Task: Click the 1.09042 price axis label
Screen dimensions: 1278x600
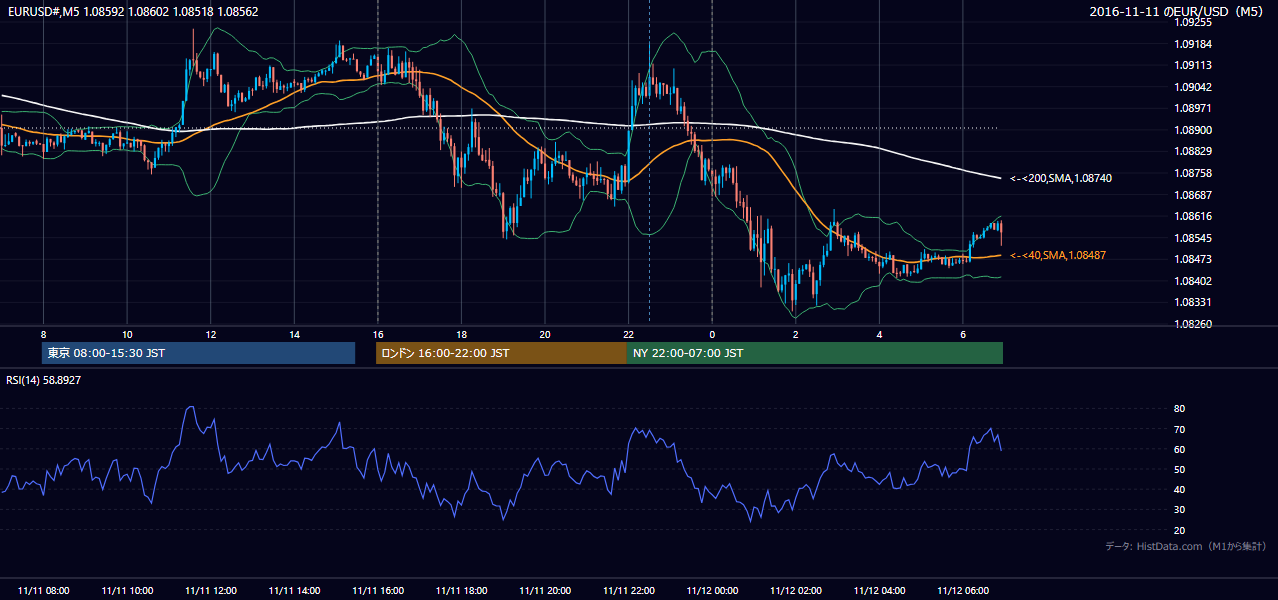Action: 1192,87
